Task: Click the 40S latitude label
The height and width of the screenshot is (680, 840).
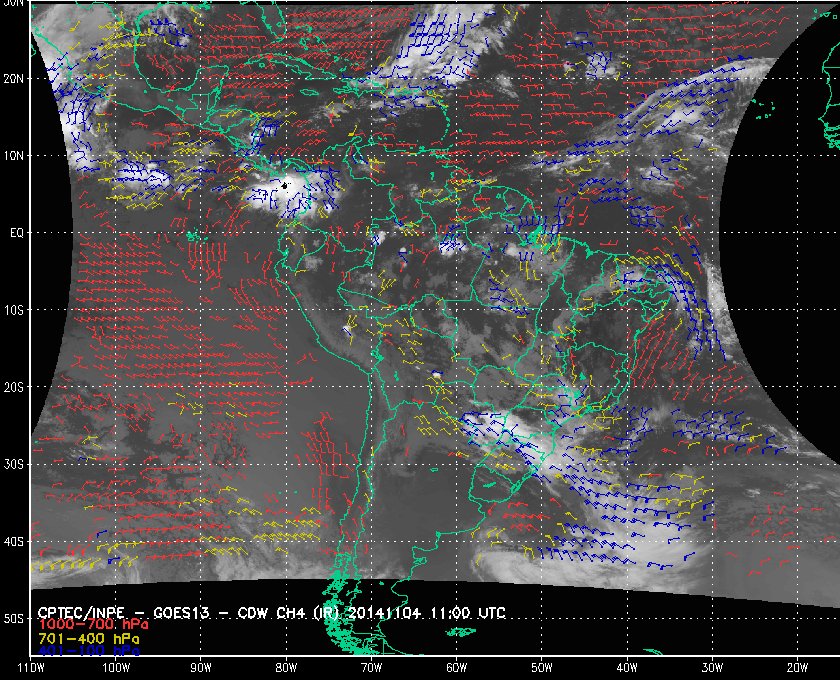Action: [14, 542]
